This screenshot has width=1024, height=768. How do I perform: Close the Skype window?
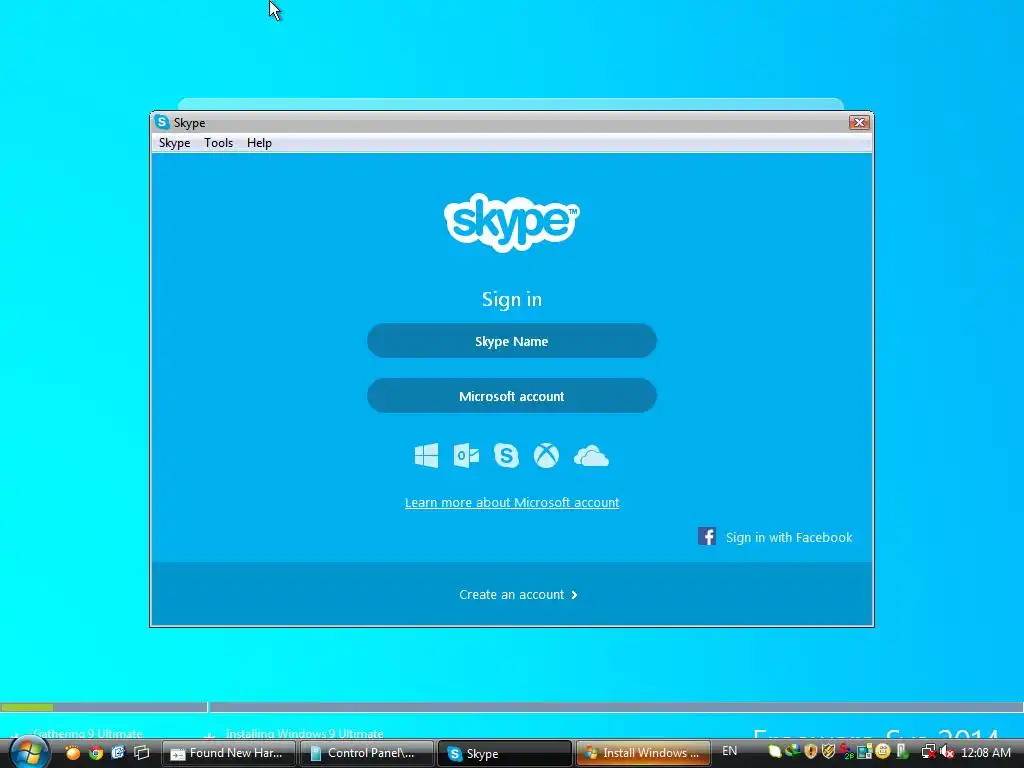[859, 122]
